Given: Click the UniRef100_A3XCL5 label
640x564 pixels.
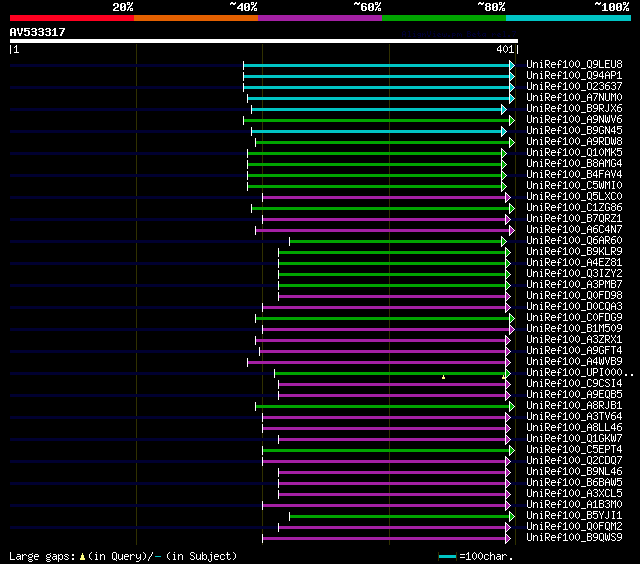Looking at the screenshot, I should (x=574, y=494).
